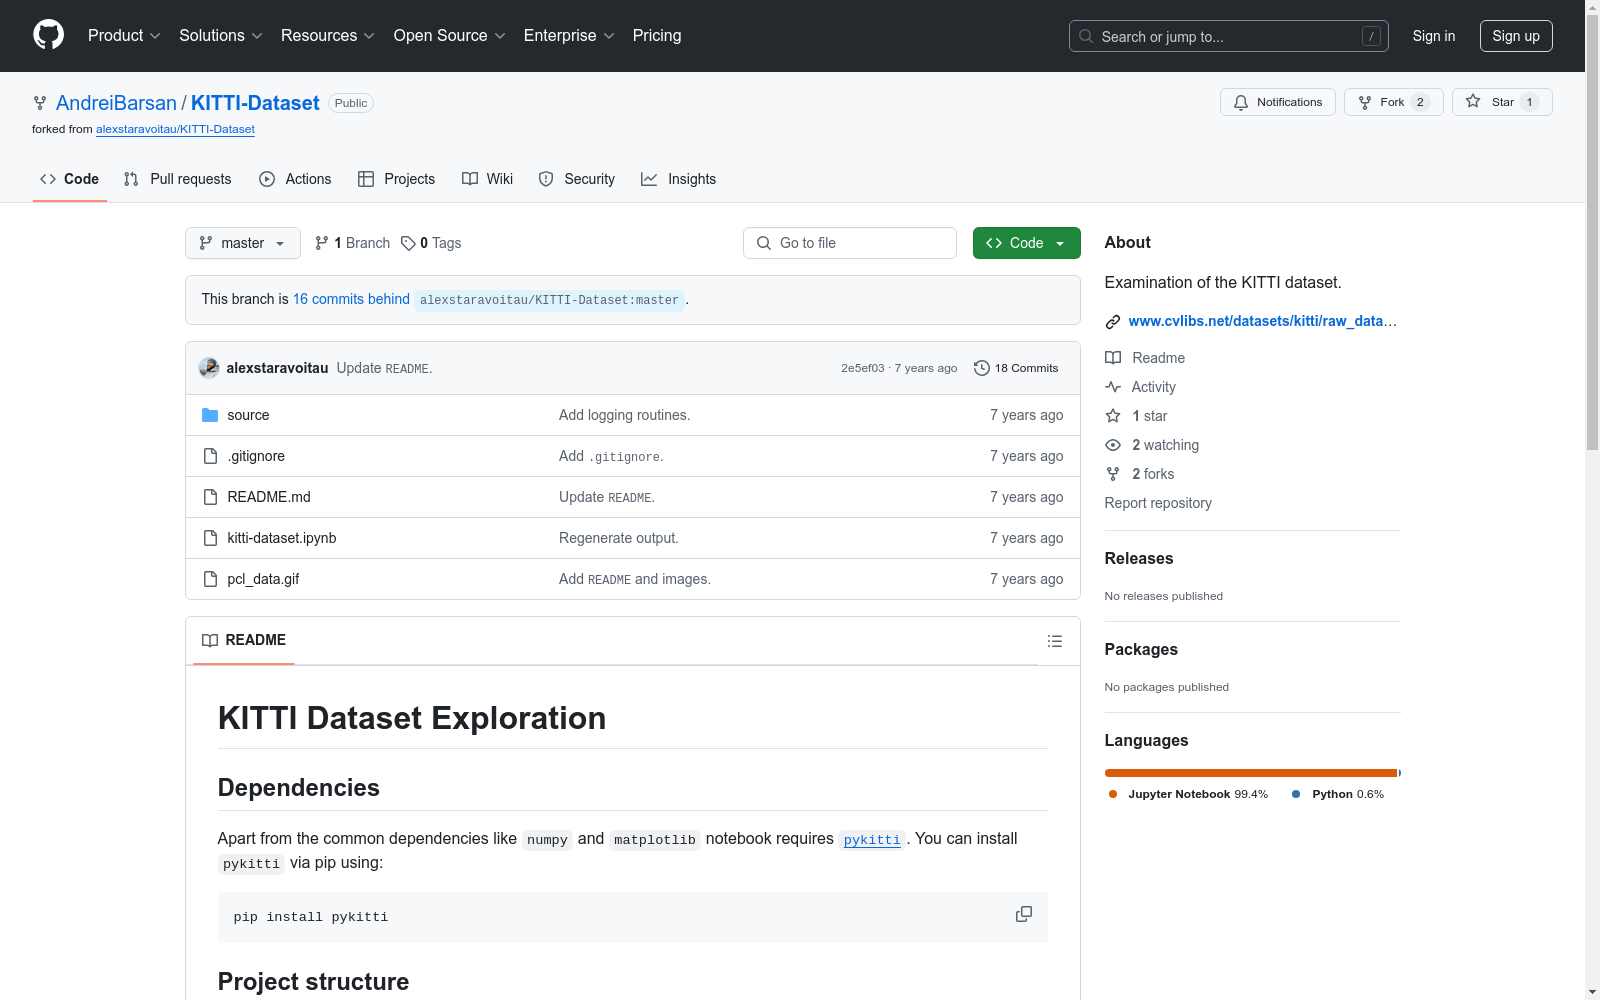
Task: Open the 18 Commits history link
Action: click(x=1016, y=368)
